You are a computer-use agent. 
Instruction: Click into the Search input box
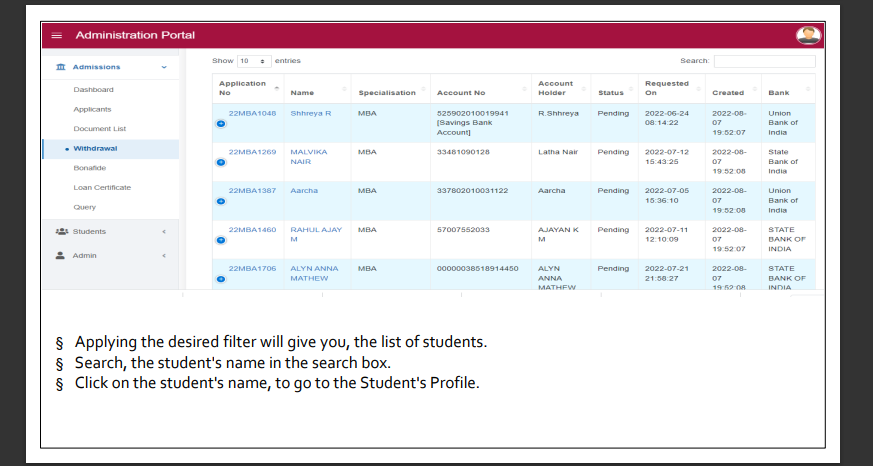(x=764, y=61)
